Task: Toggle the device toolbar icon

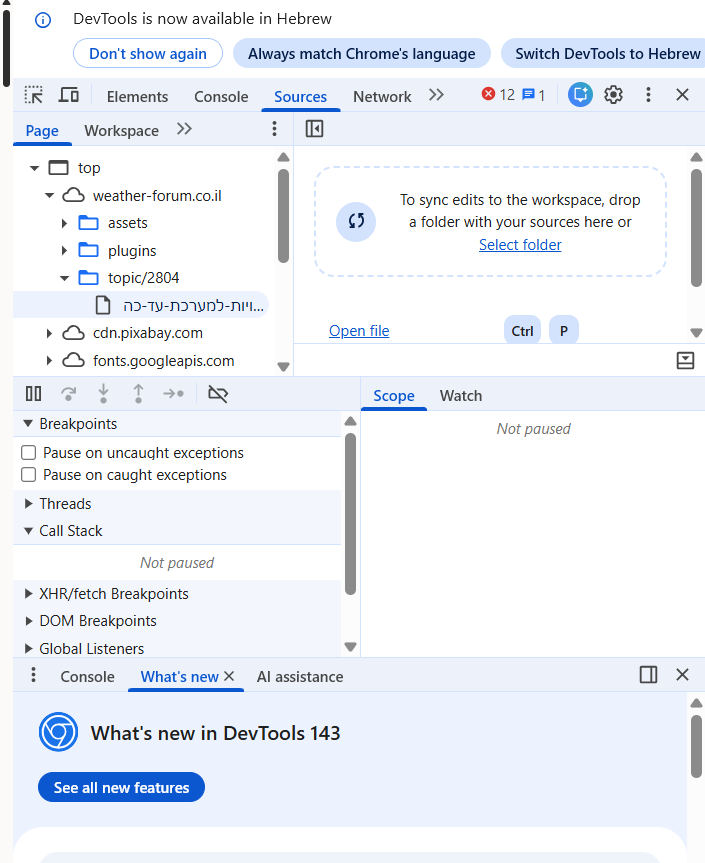Action: point(68,95)
